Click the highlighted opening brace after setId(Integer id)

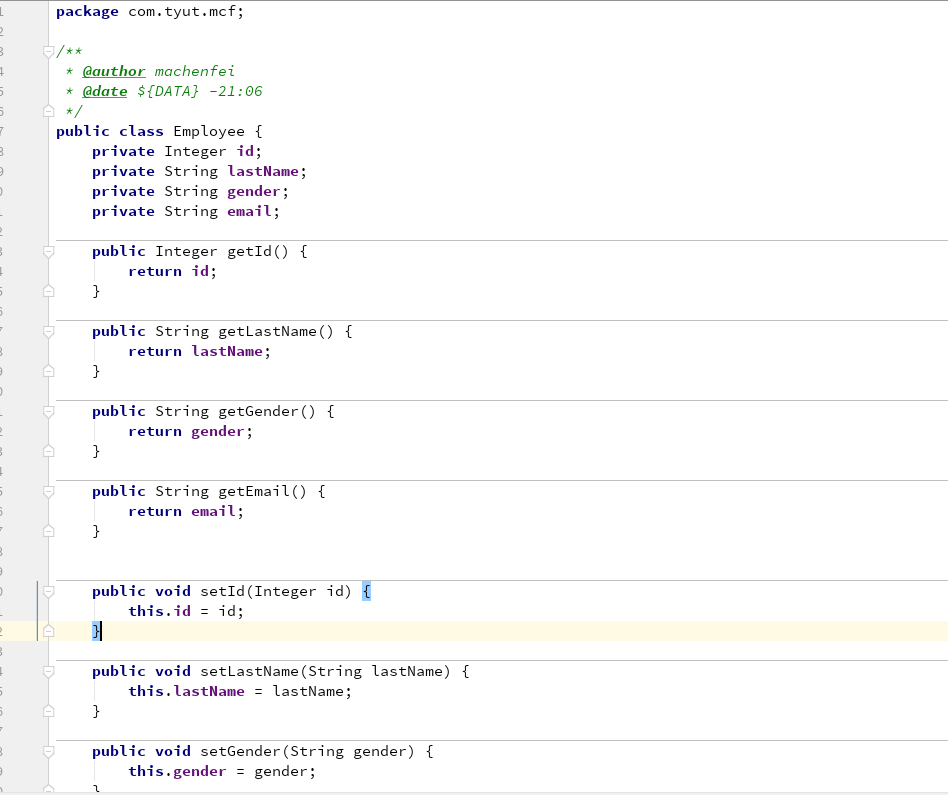[366, 591]
